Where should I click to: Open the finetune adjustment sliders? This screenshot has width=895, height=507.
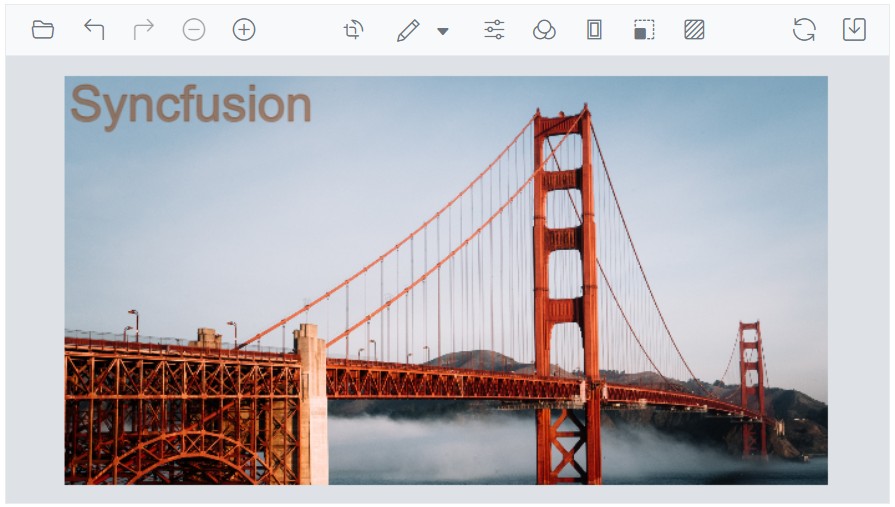tap(494, 30)
